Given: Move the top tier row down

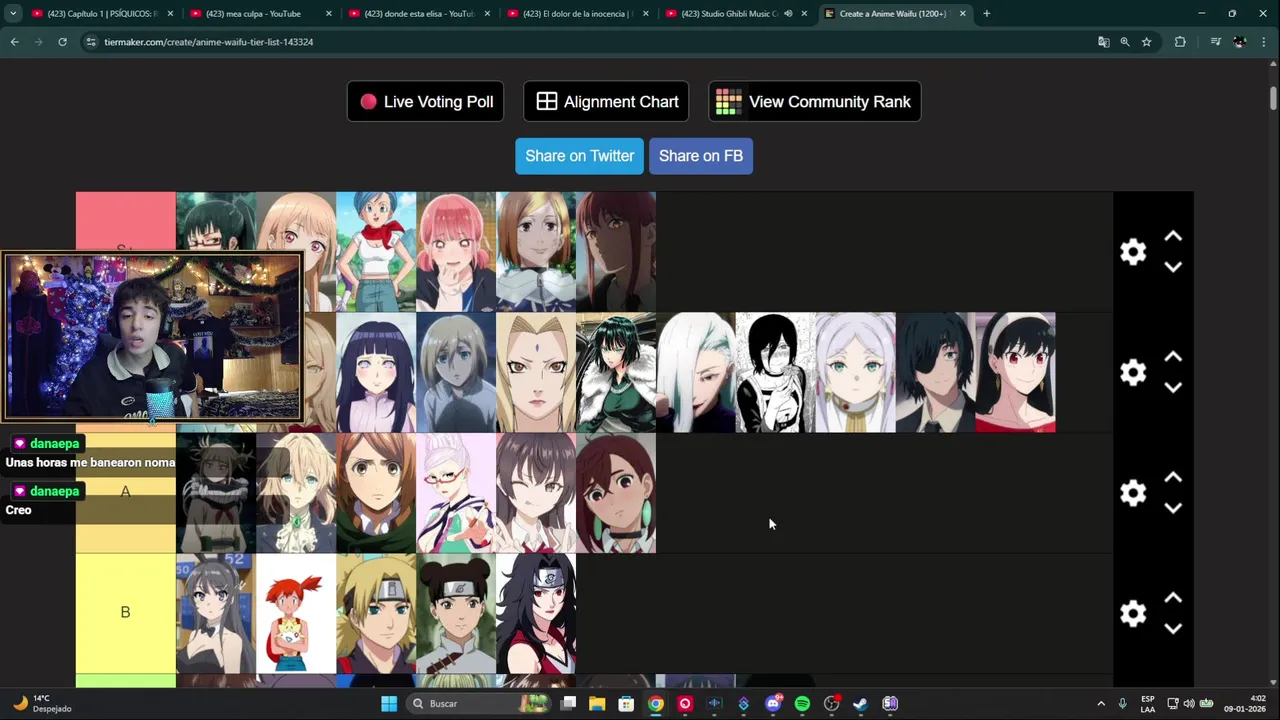Looking at the screenshot, I should (1173, 267).
